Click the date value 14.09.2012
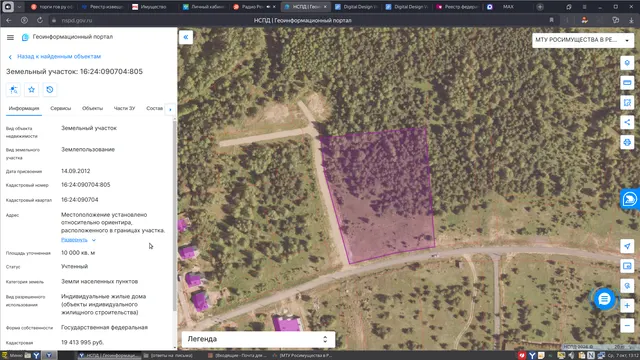 tap(76, 171)
